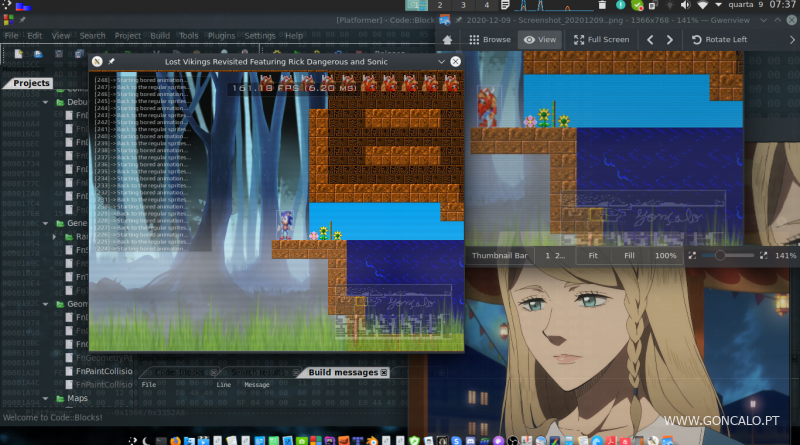Screen dimensions: 800x445
Task: Open the Lost Vikings window app icon menu
Action: pos(97,62)
